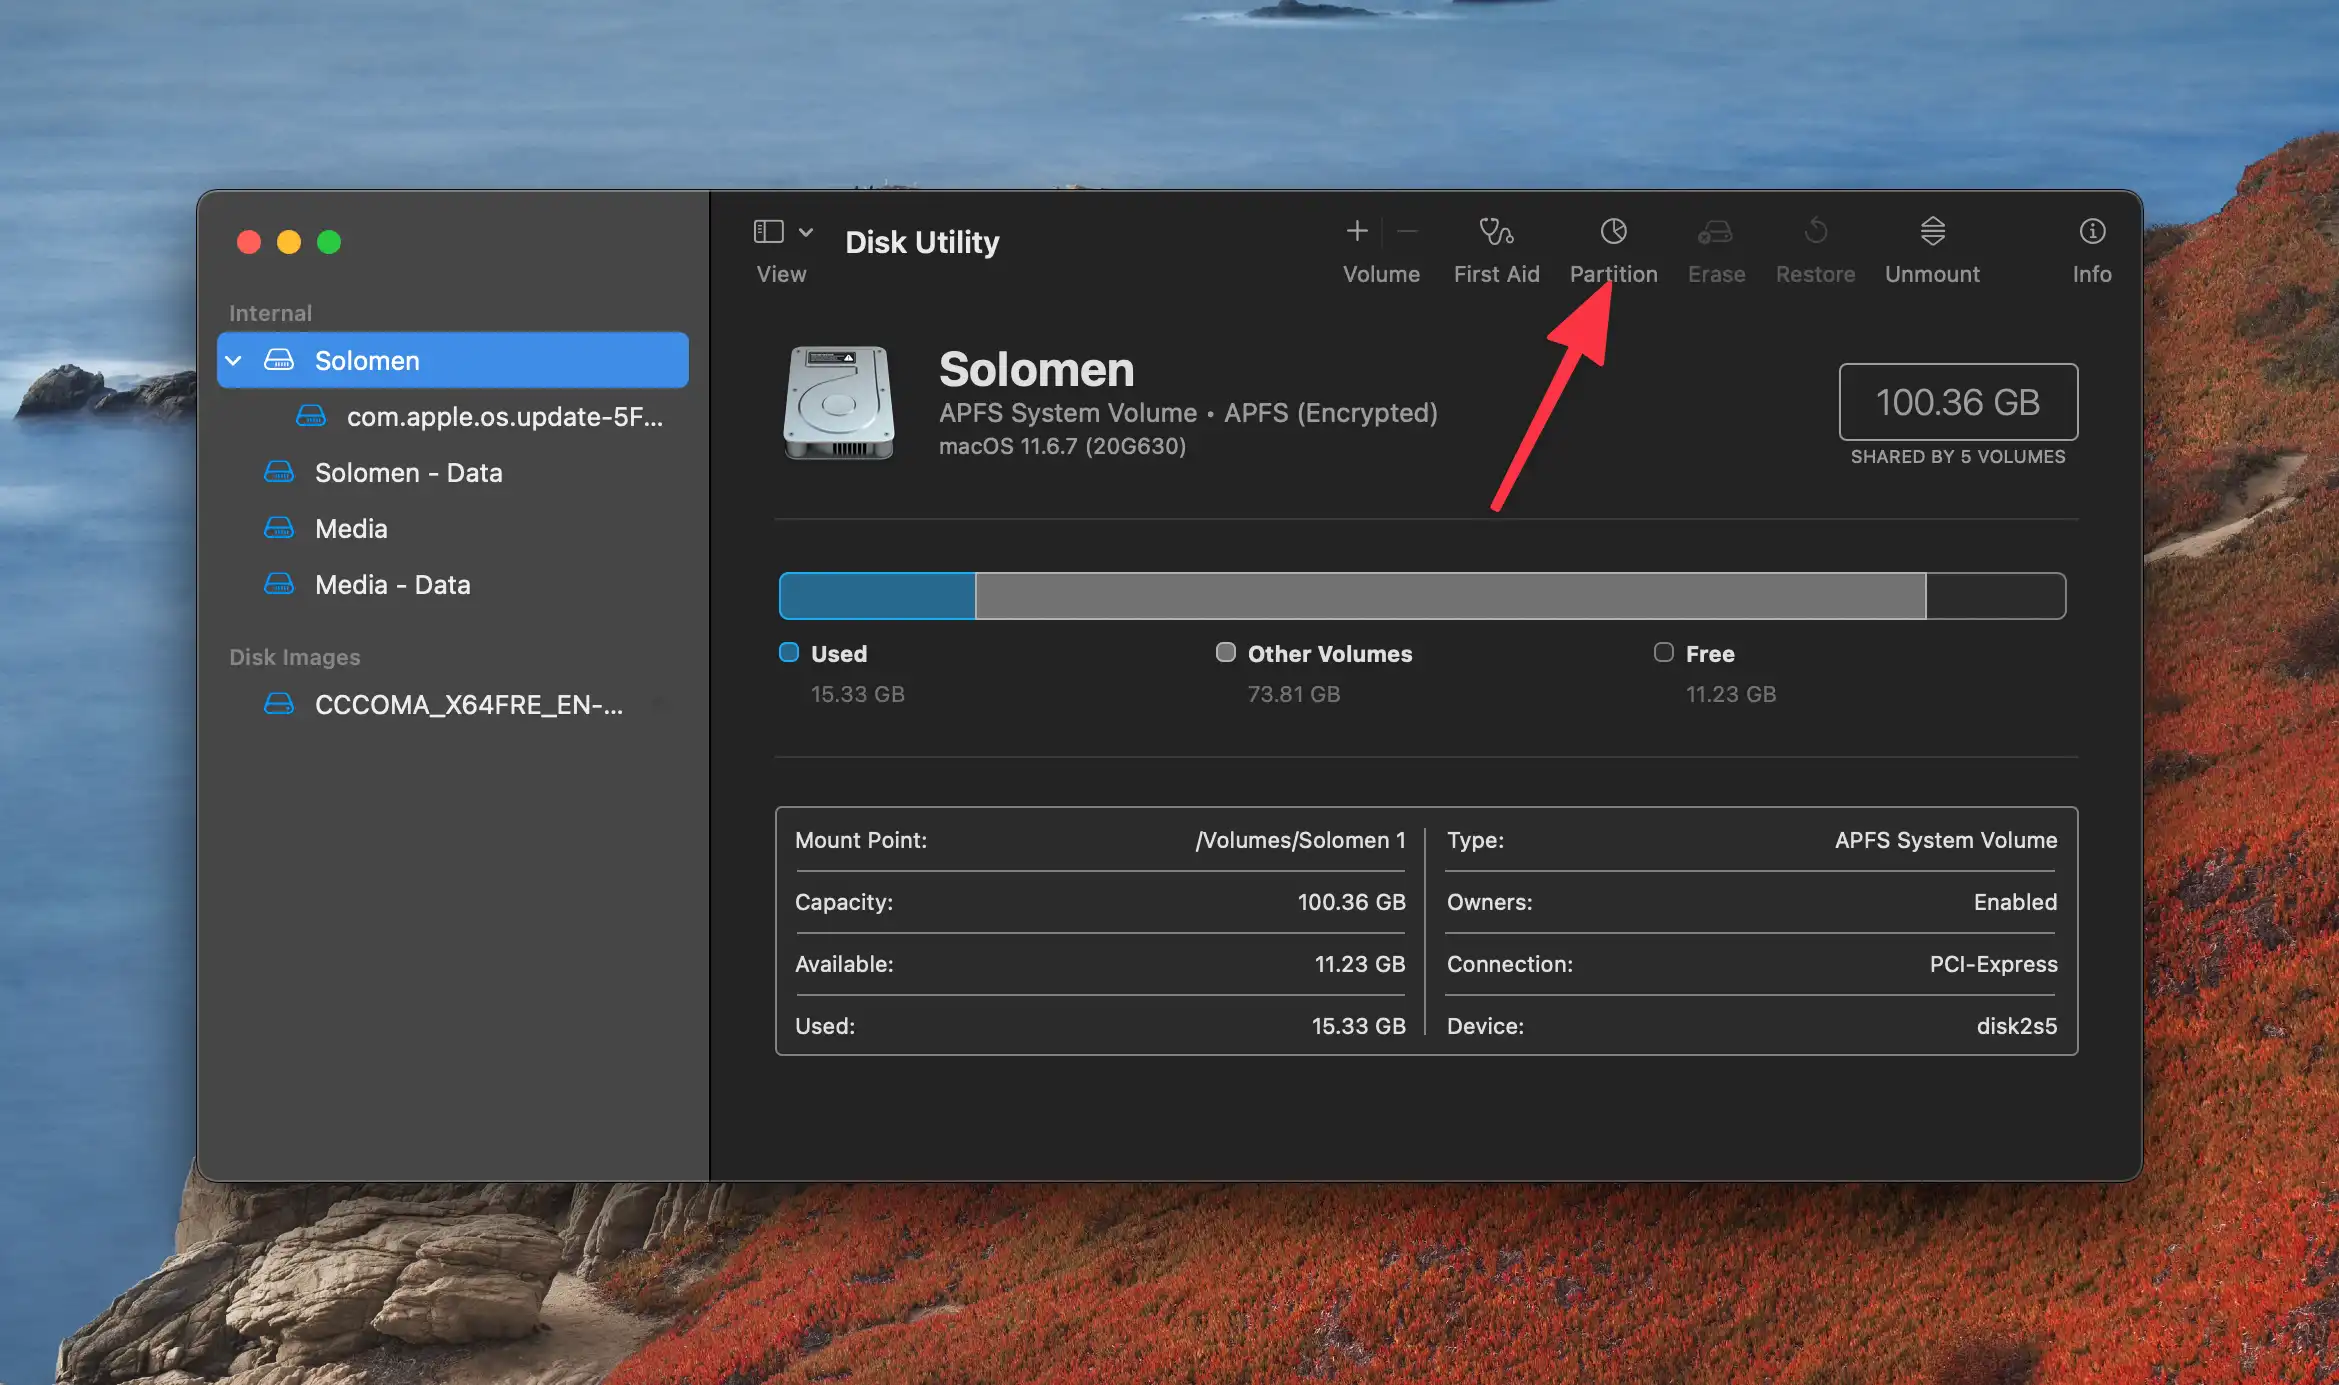Click the Used blue legend swatch

[789, 652]
